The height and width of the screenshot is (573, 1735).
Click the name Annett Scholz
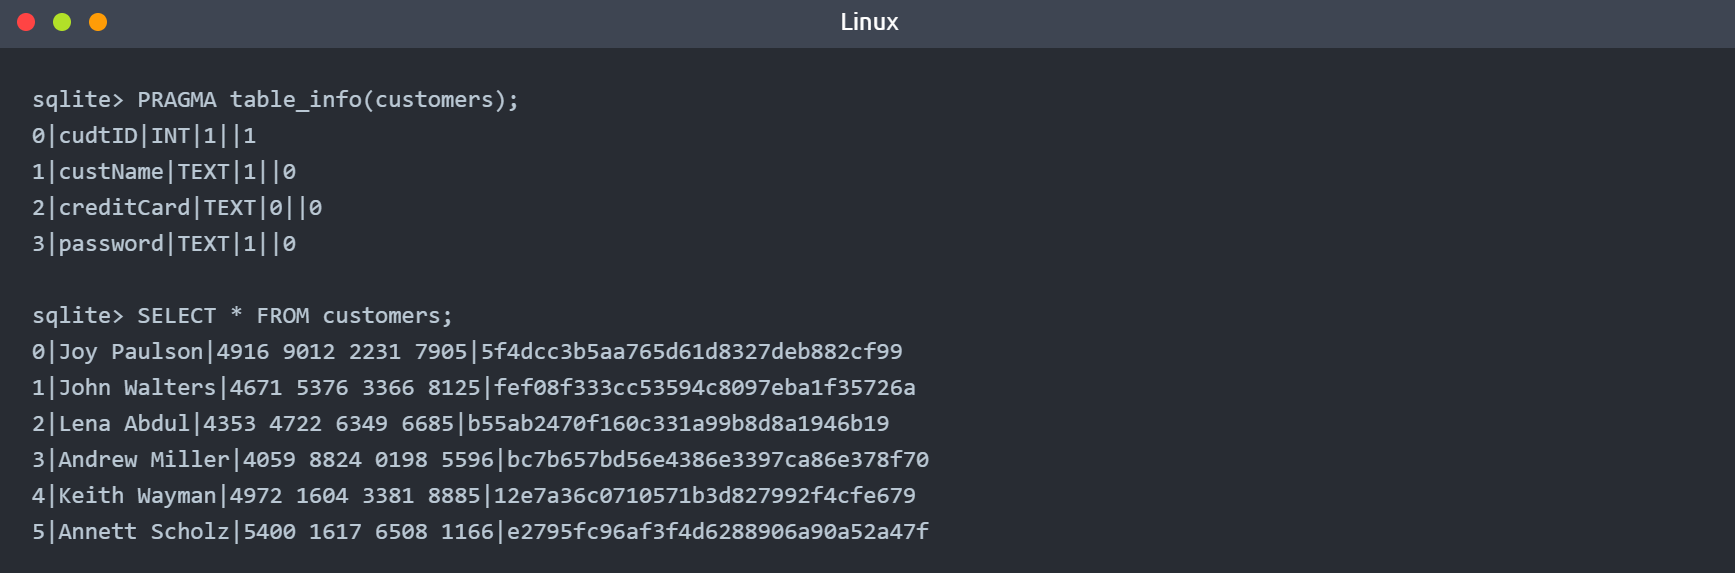(x=144, y=532)
